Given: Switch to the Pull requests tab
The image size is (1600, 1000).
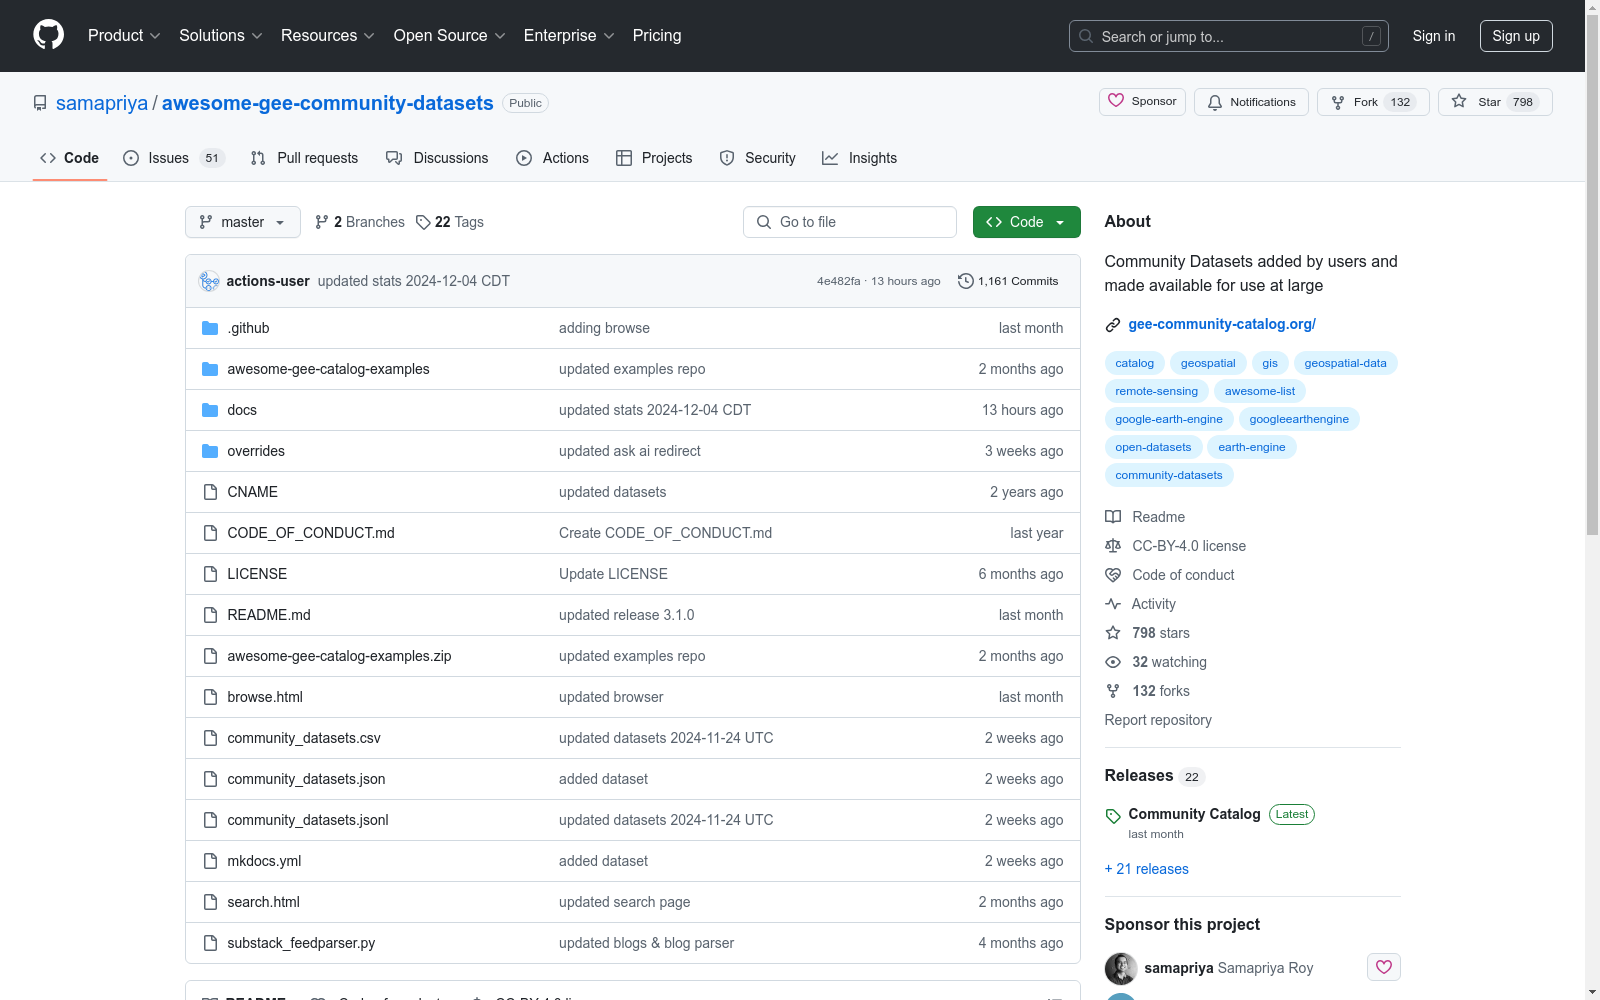Looking at the screenshot, I should tap(304, 158).
